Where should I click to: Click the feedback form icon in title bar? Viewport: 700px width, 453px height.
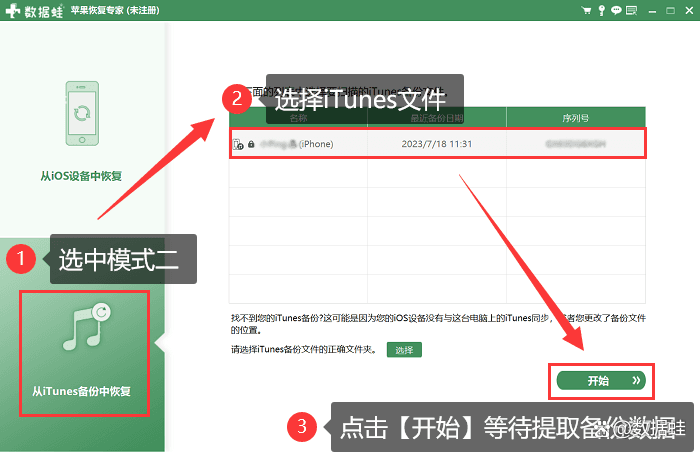(x=631, y=10)
